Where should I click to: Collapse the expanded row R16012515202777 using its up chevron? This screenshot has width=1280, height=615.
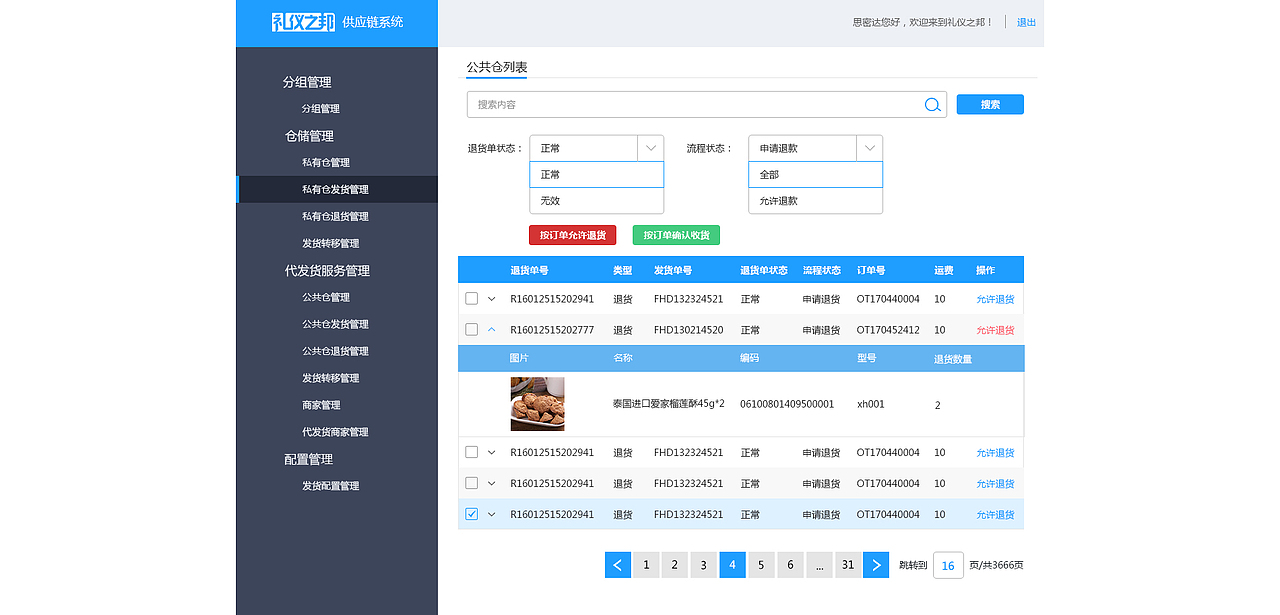(x=491, y=329)
